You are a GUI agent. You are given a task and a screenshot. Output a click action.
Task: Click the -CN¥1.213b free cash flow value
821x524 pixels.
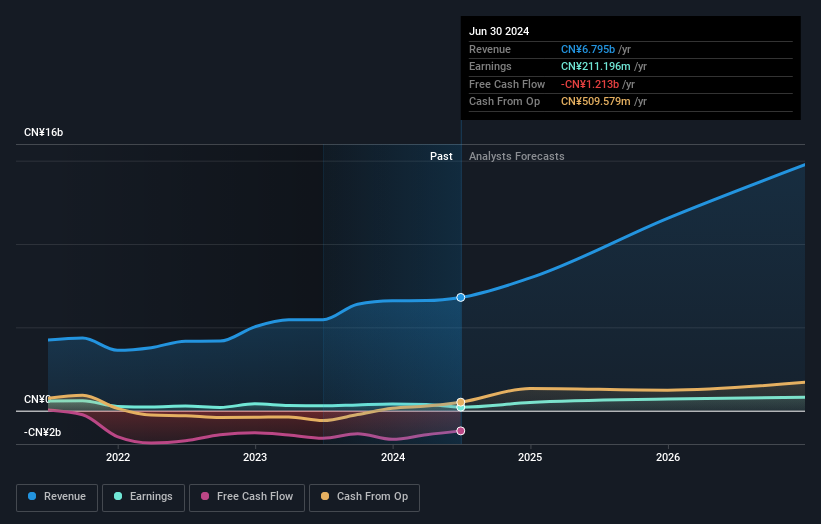coord(590,84)
